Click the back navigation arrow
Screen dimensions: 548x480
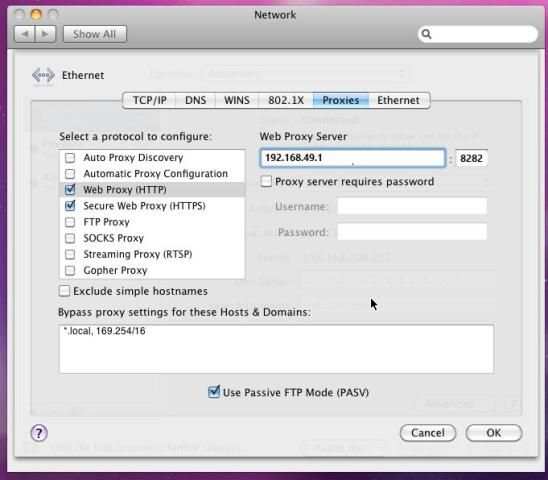point(24,34)
